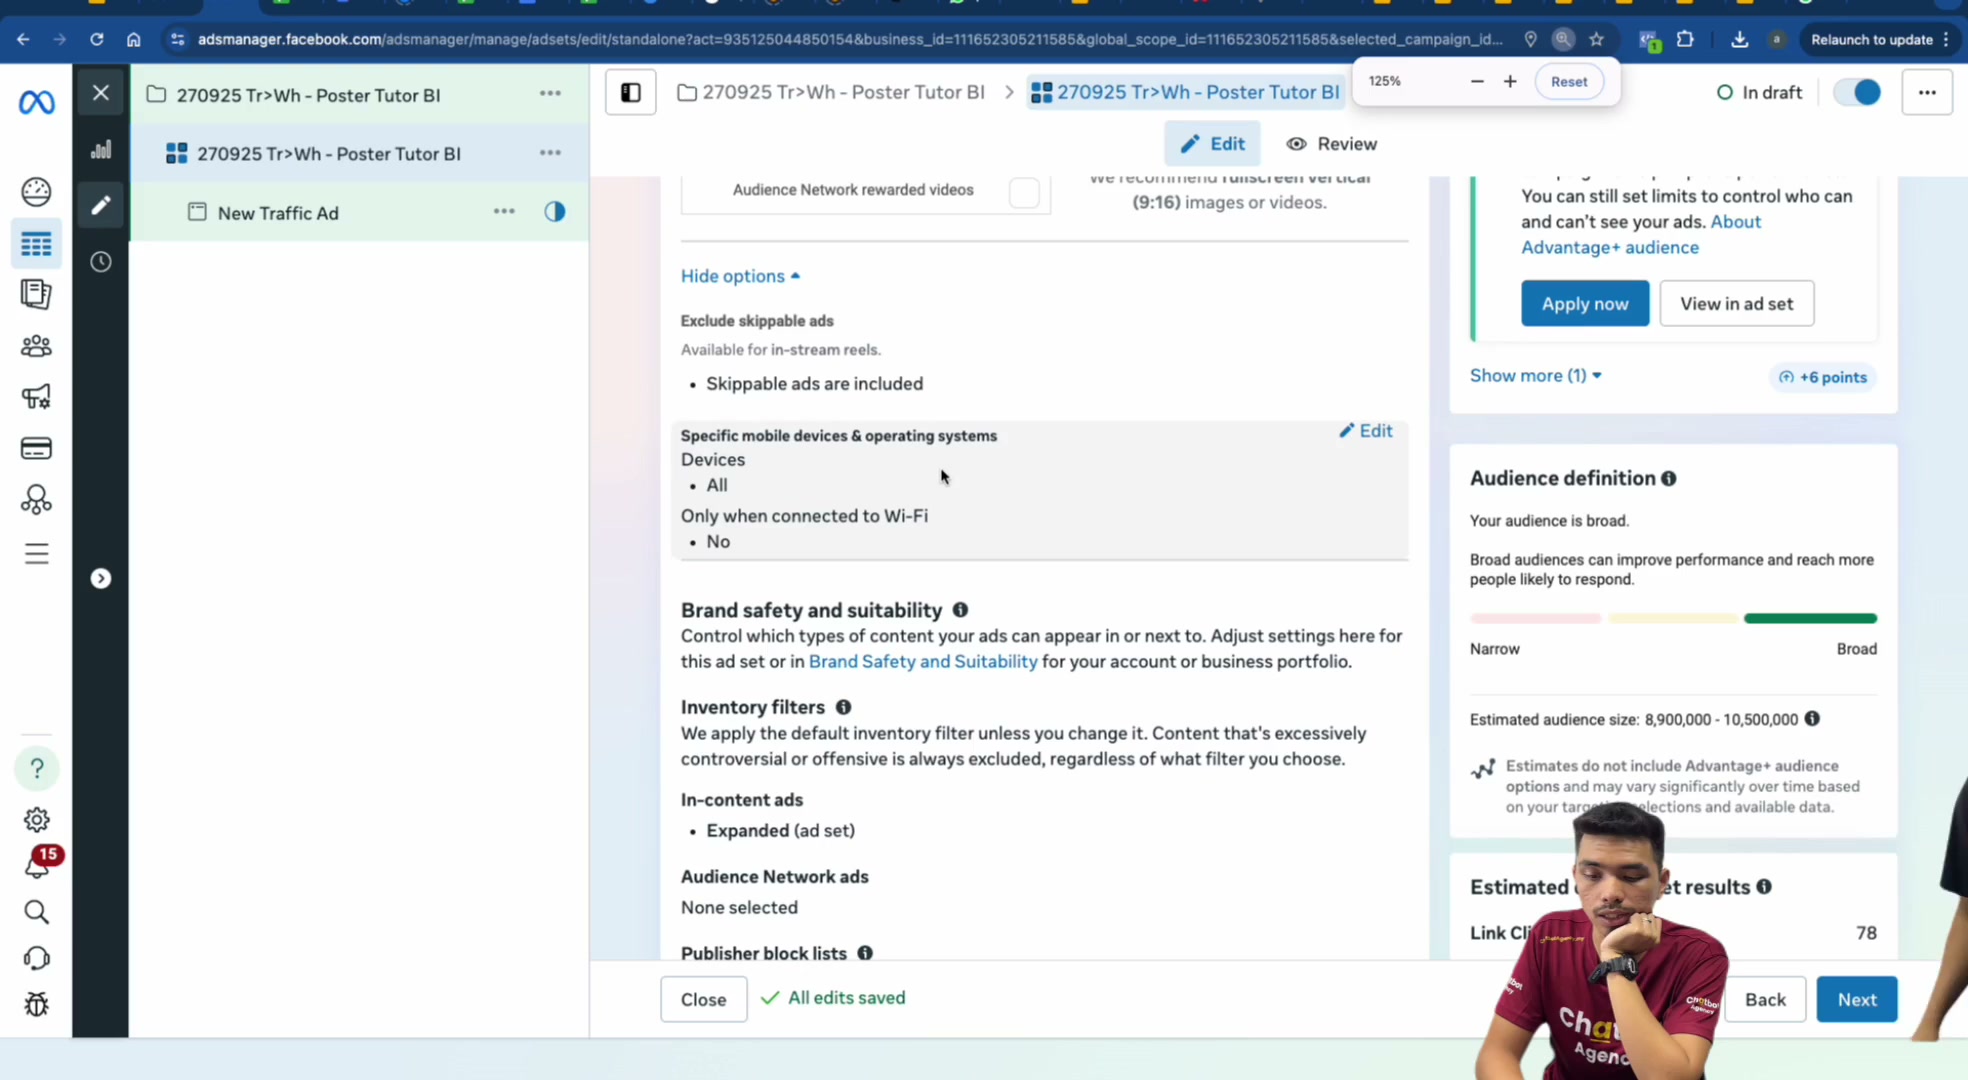Check Audience Network rewarded videos checkbox
Screen dimensions: 1968x1080
pos(1024,192)
